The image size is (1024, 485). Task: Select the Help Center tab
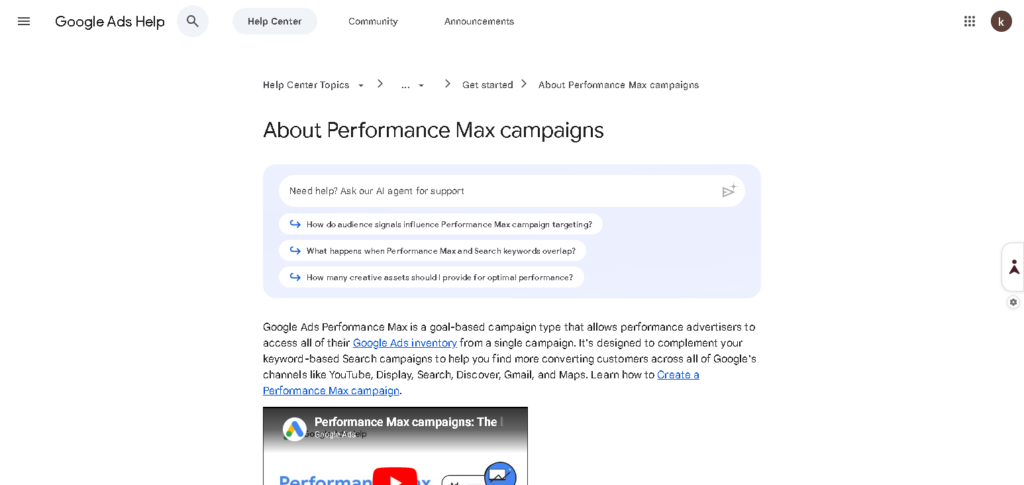click(x=274, y=21)
